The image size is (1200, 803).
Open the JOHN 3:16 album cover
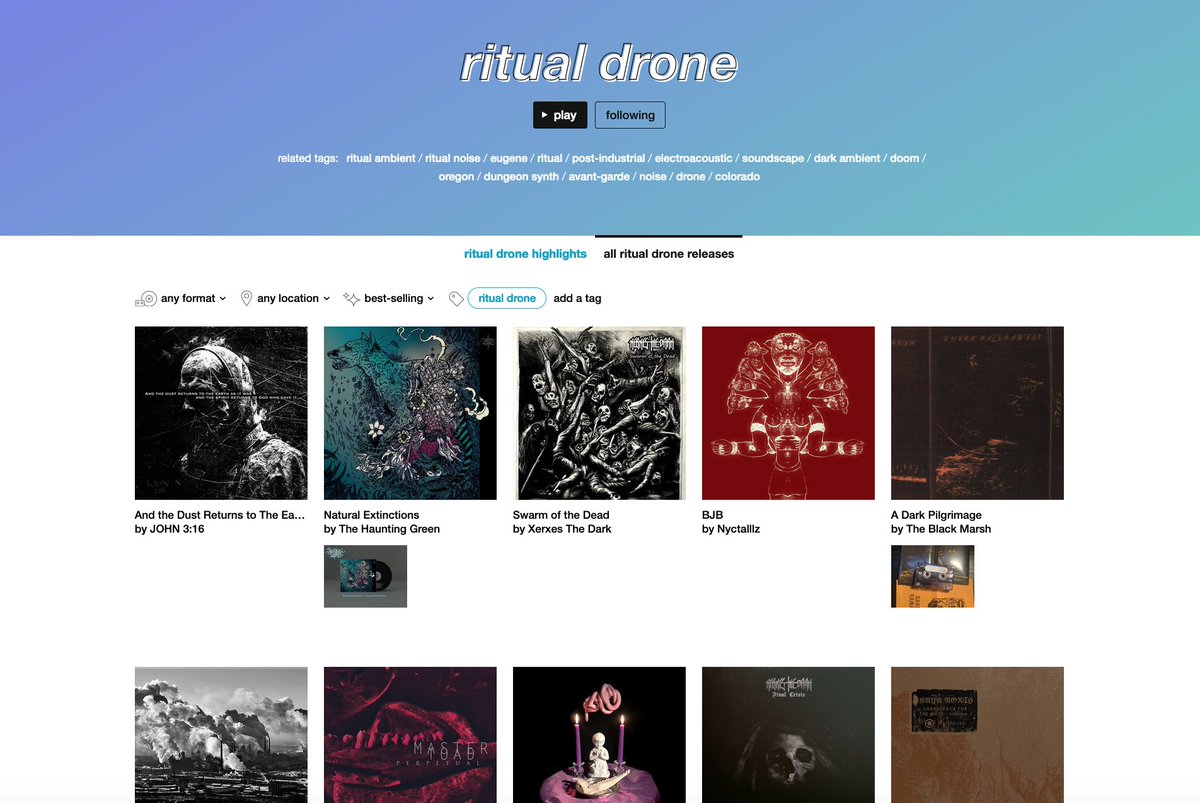click(x=221, y=413)
